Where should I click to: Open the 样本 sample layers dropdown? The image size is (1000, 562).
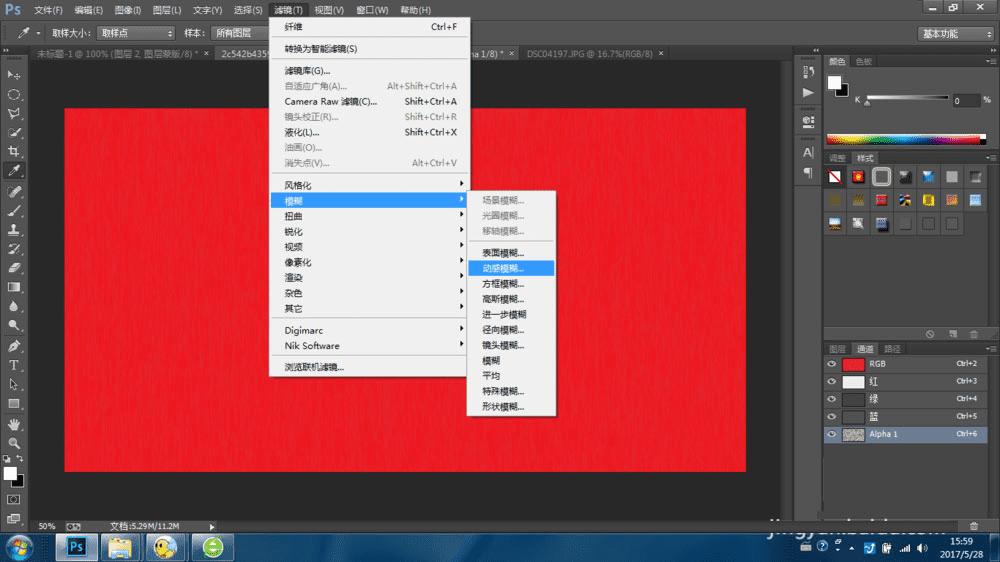(x=240, y=33)
